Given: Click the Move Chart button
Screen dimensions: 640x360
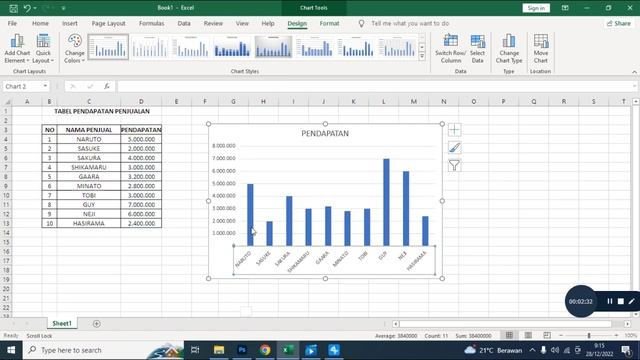Looking at the screenshot, I should tap(541, 49).
